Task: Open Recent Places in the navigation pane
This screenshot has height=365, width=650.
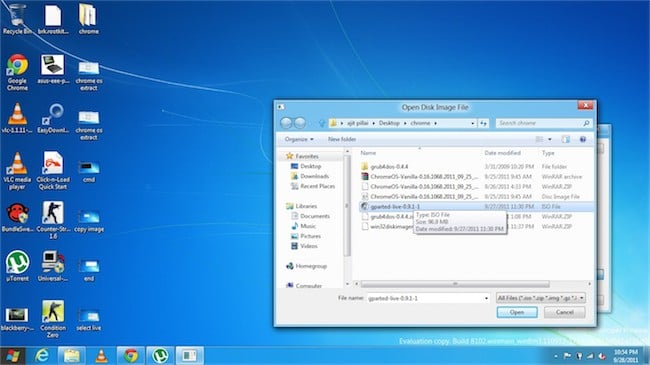Action: 318,186
